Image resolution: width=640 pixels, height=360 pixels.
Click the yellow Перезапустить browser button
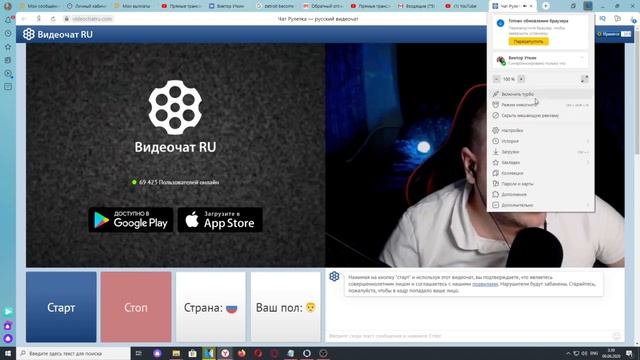coord(528,42)
